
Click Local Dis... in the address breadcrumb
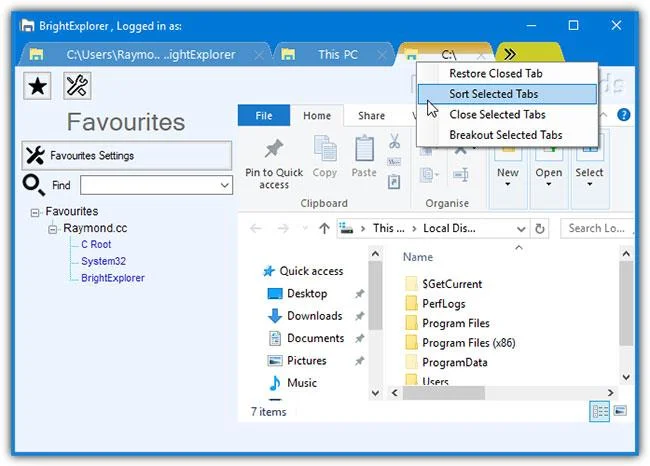click(449, 228)
